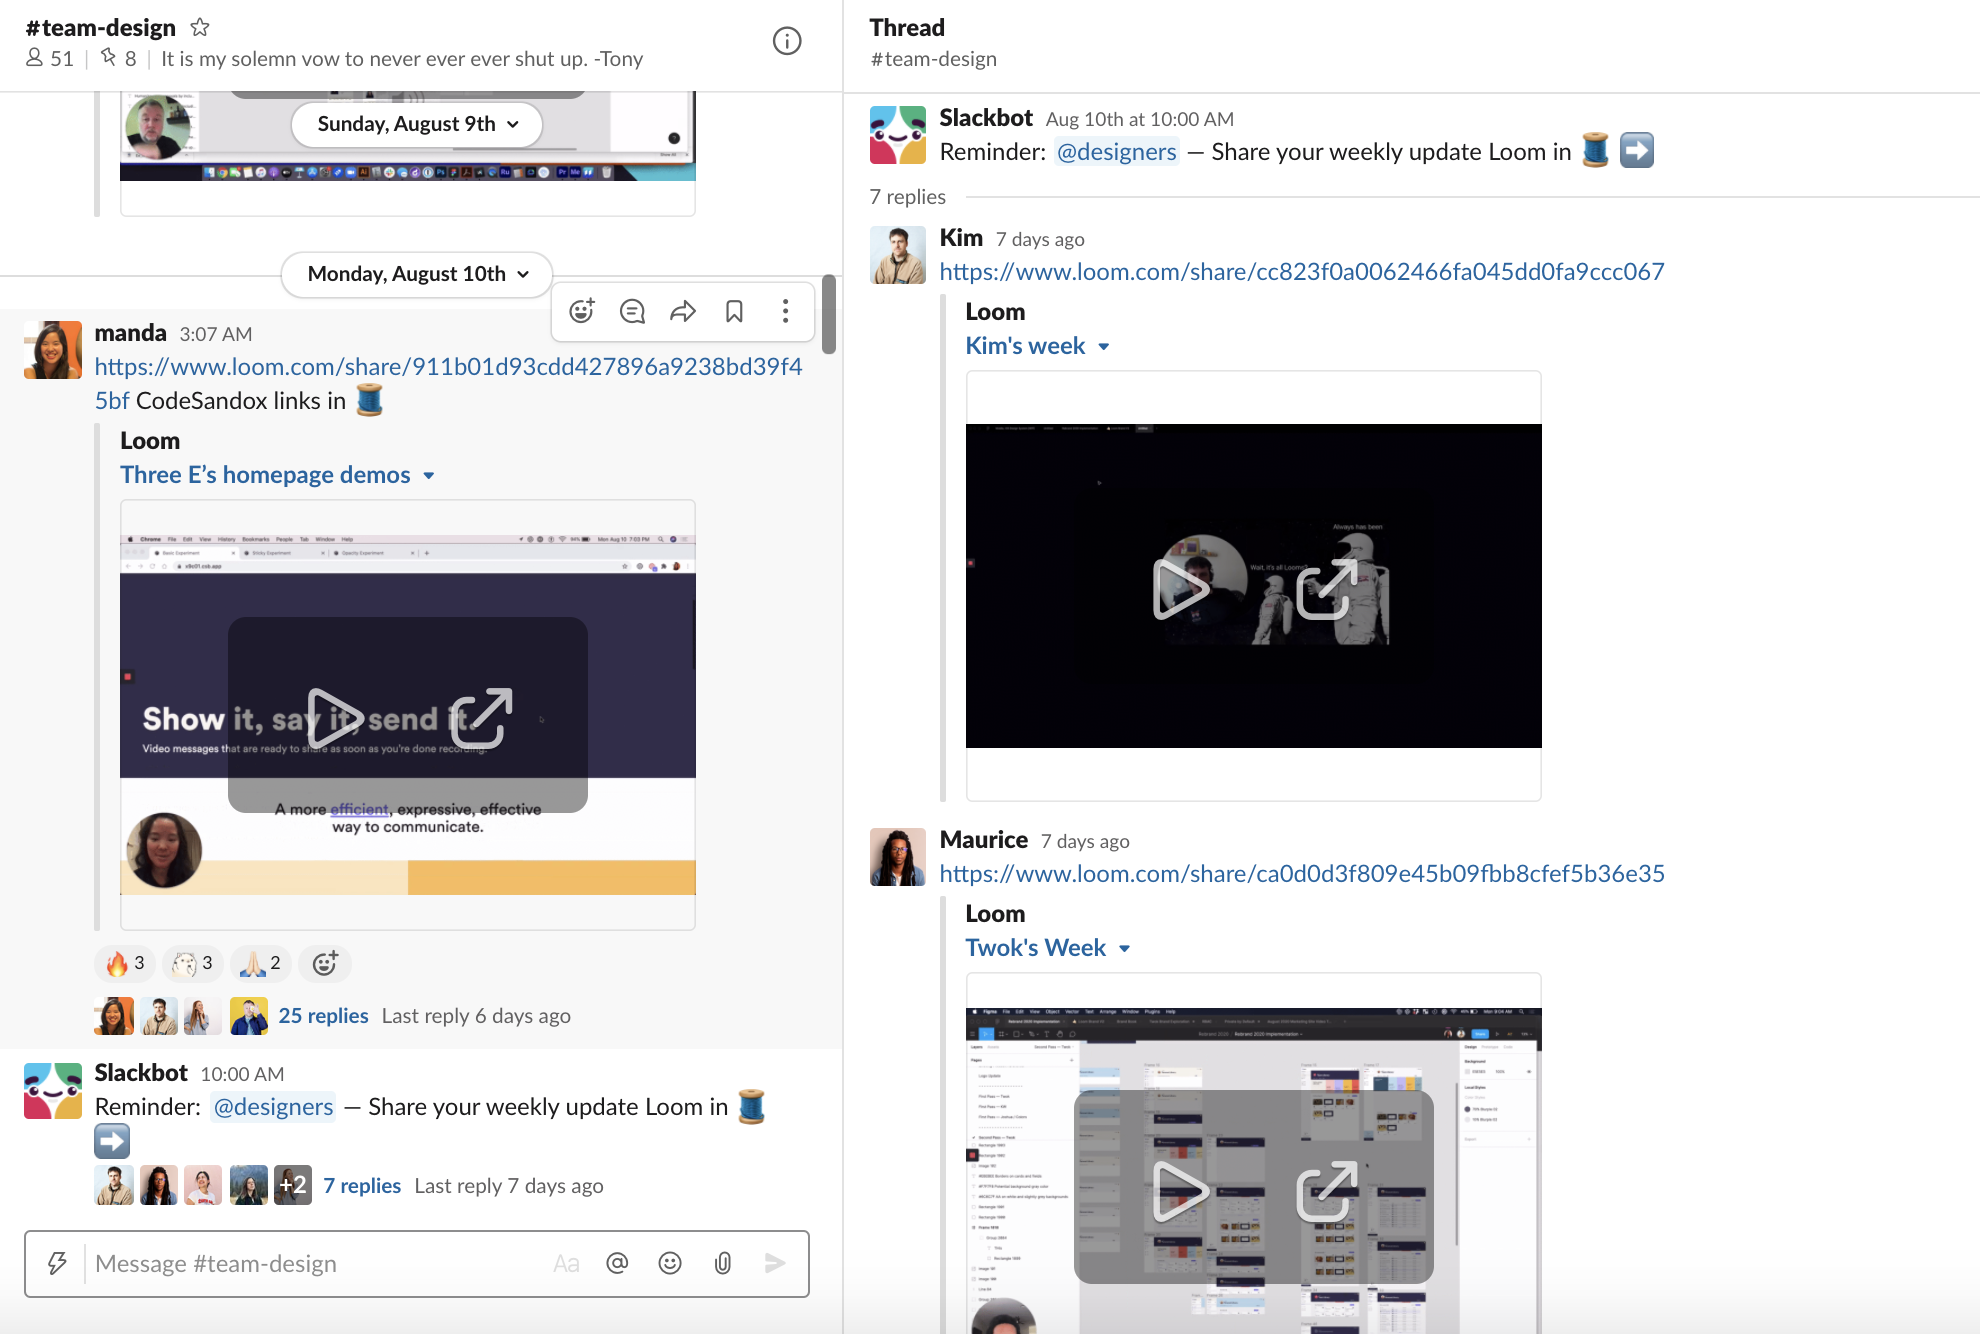Bookmark manda's message
The image size is (1980, 1334).
(x=734, y=311)
